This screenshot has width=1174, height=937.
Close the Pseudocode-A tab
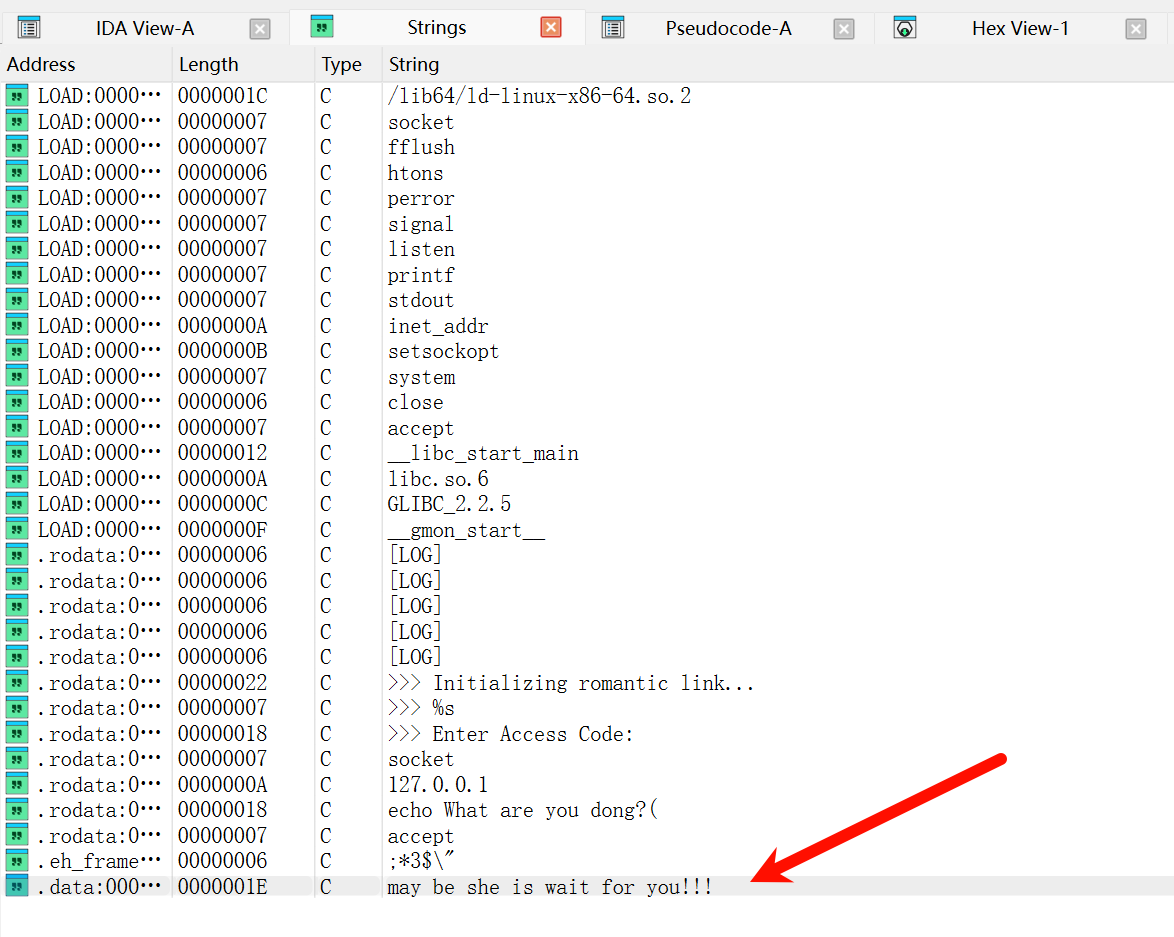click(844, 29)
